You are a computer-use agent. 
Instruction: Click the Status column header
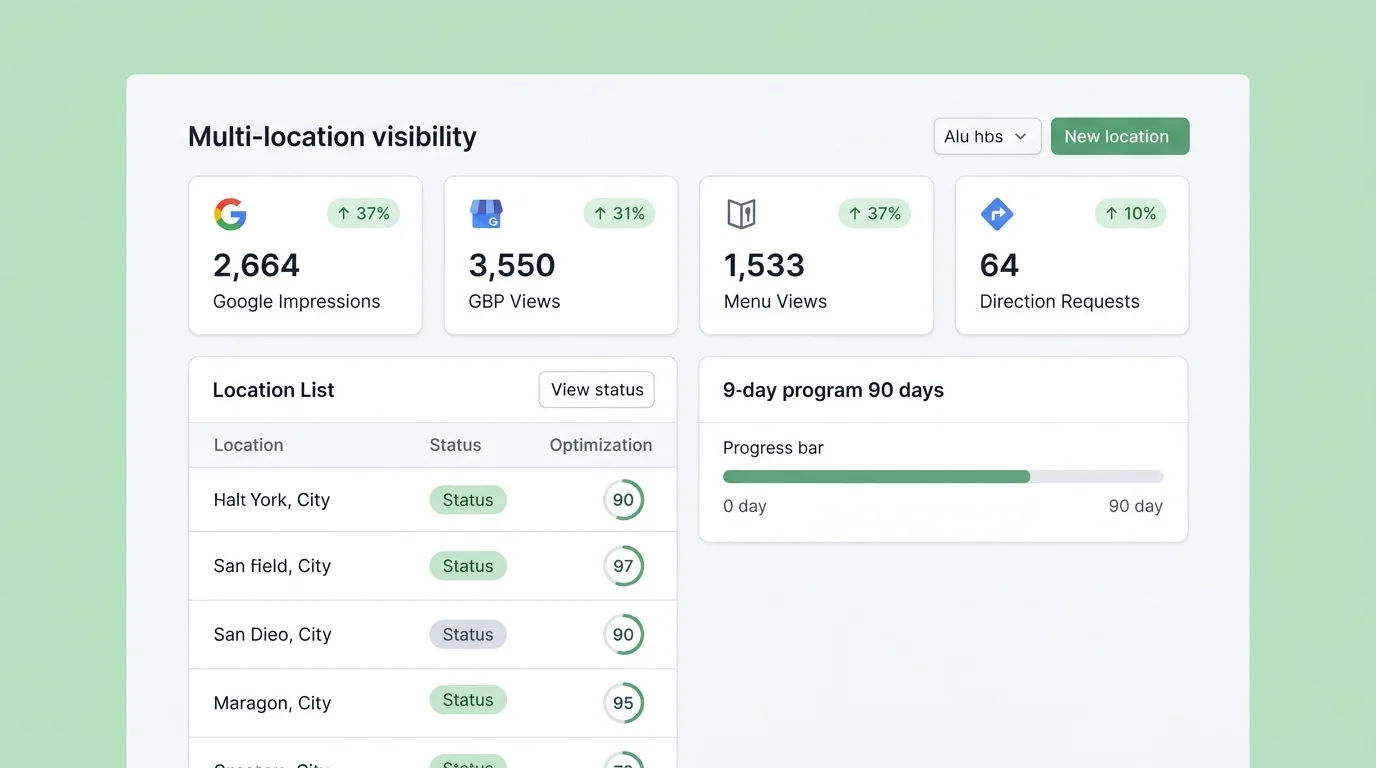pos(455,445)
